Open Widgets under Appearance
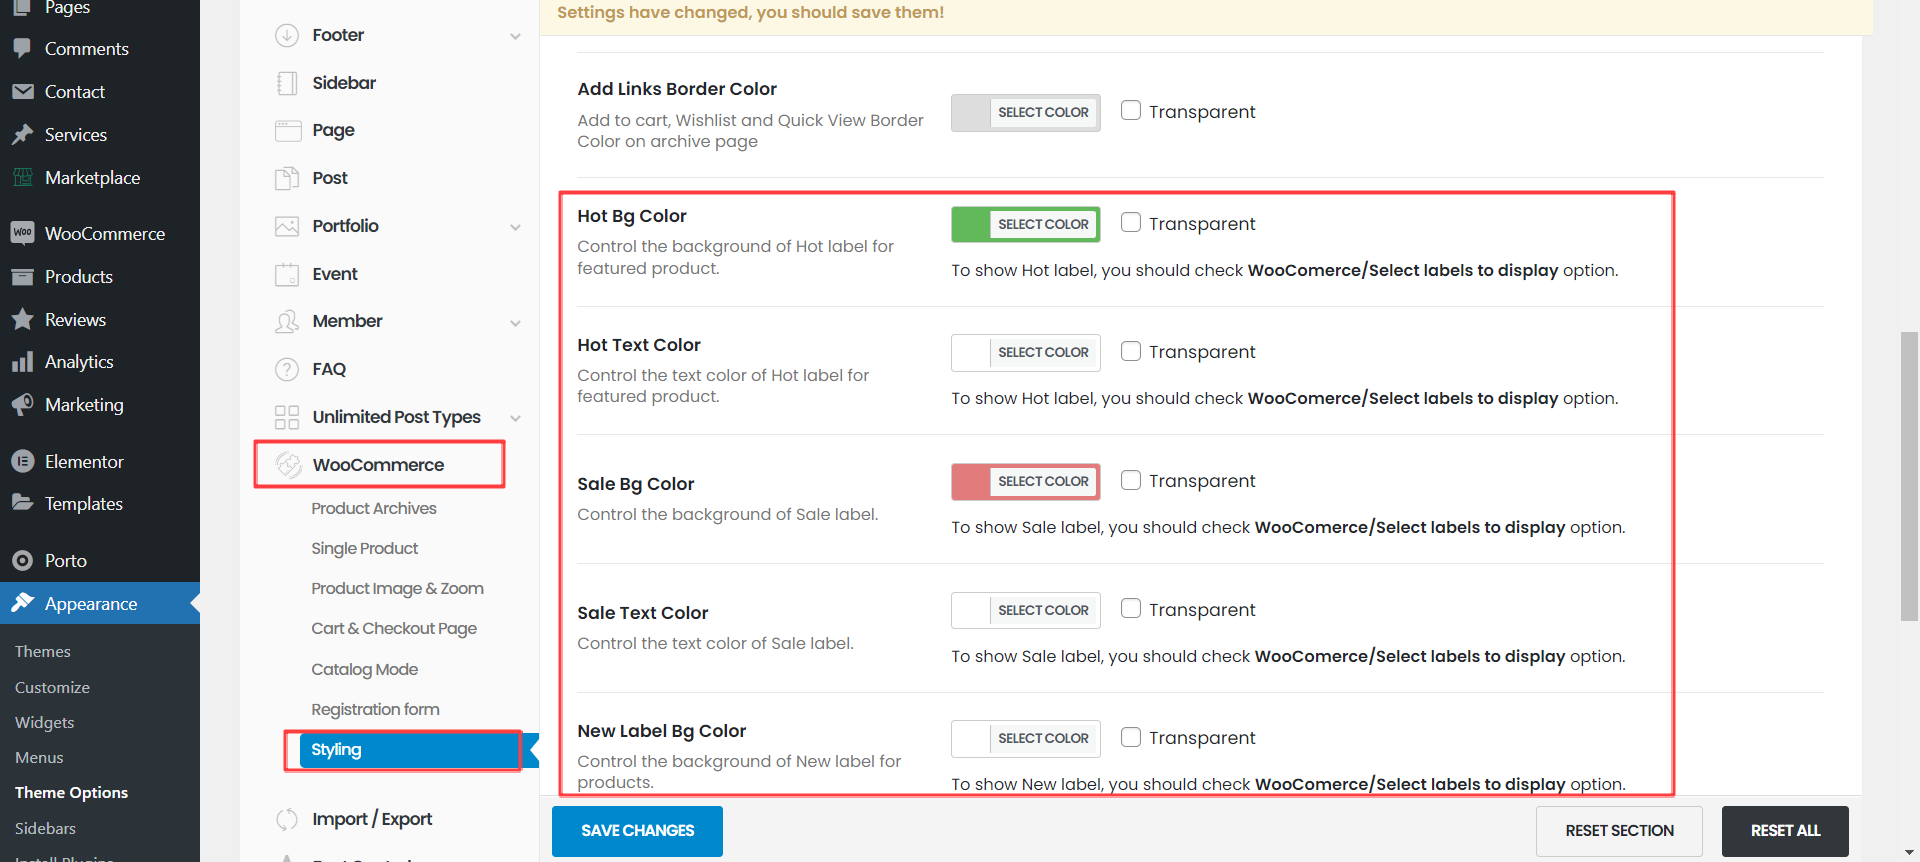Viewport: 1920px width, 862px height. 44,722
